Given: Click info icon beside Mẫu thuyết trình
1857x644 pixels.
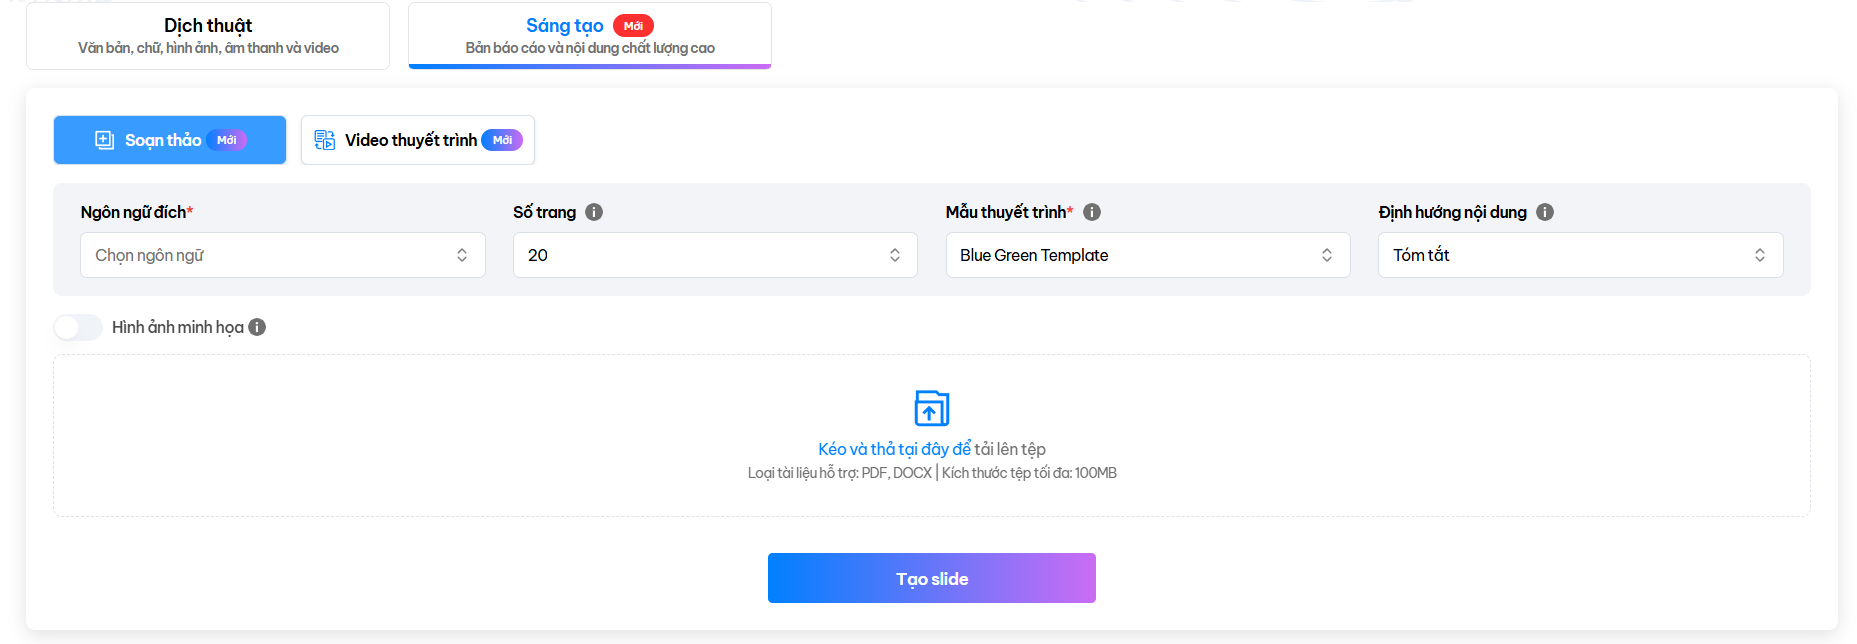Looking at the screenshot, I should 1092,212.
